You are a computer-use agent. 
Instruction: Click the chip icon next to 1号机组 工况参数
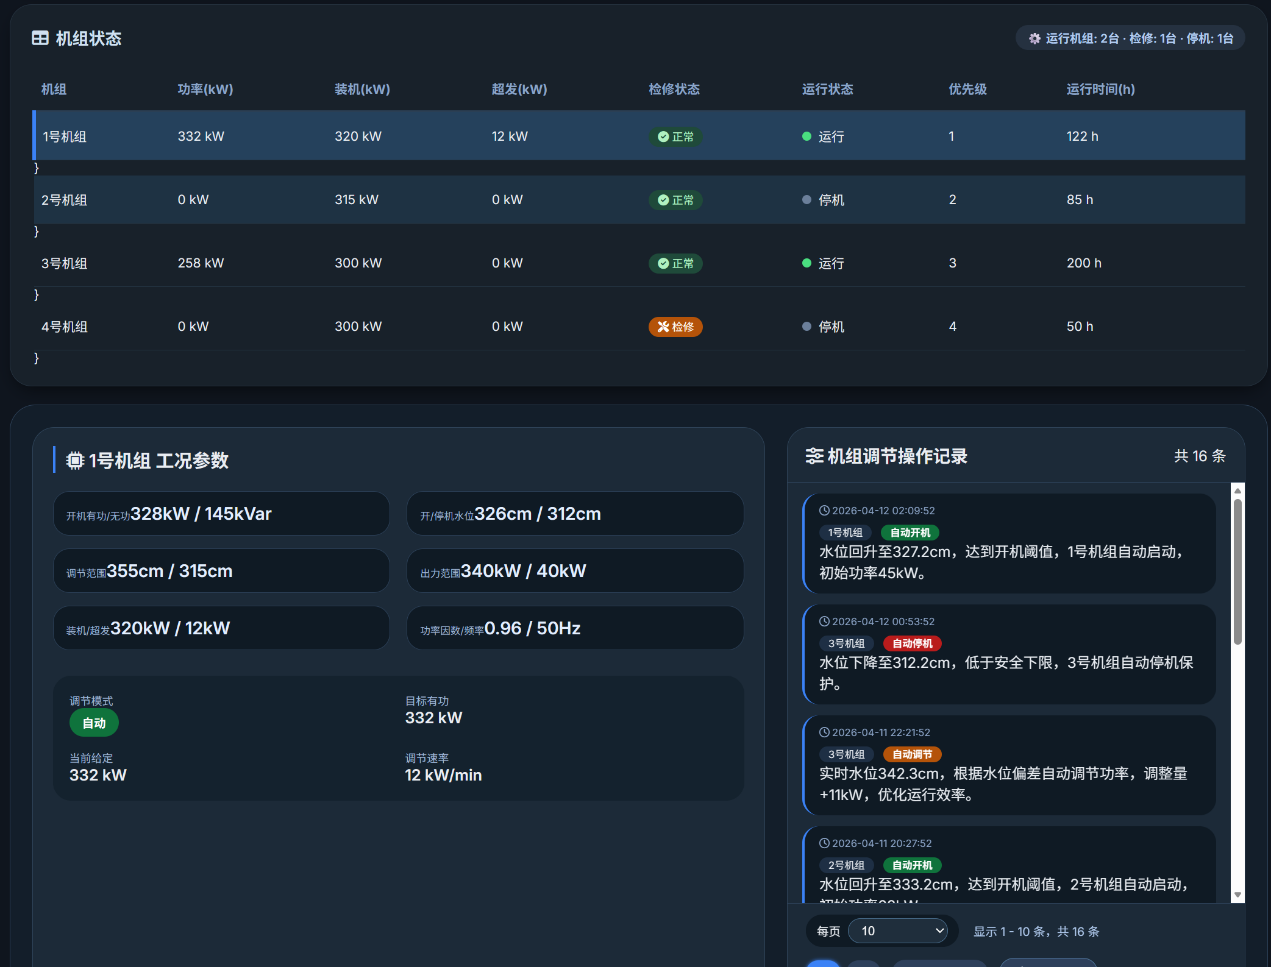click(x=75, y=461)
